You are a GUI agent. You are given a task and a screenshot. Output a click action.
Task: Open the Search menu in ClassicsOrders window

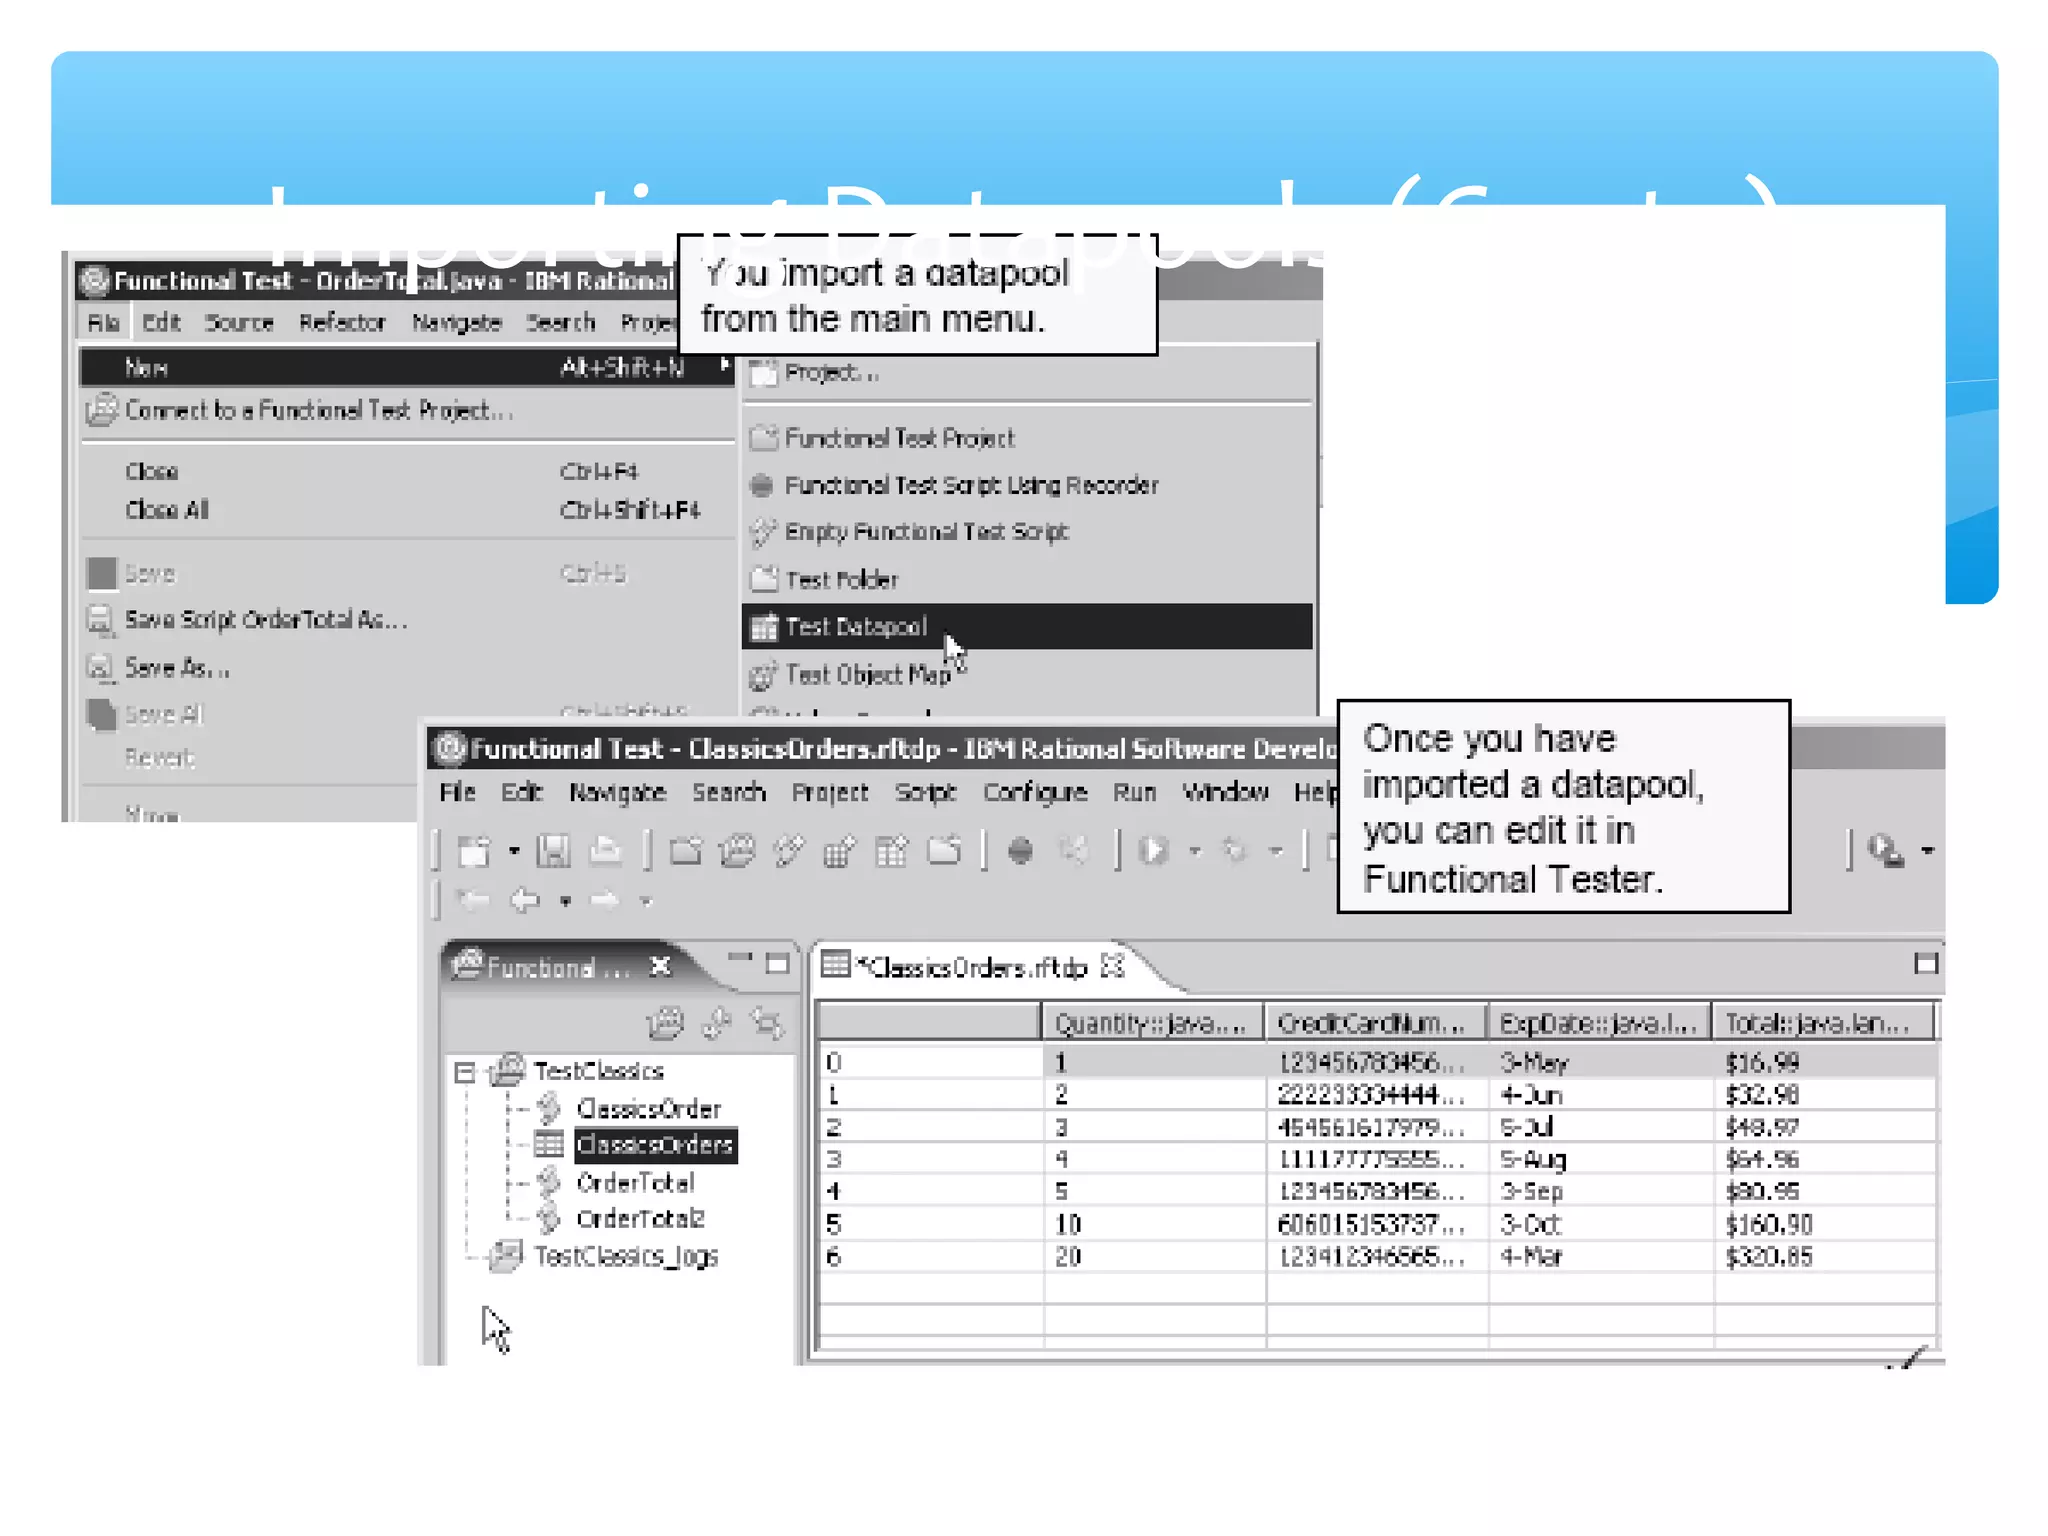click(729, 792)
